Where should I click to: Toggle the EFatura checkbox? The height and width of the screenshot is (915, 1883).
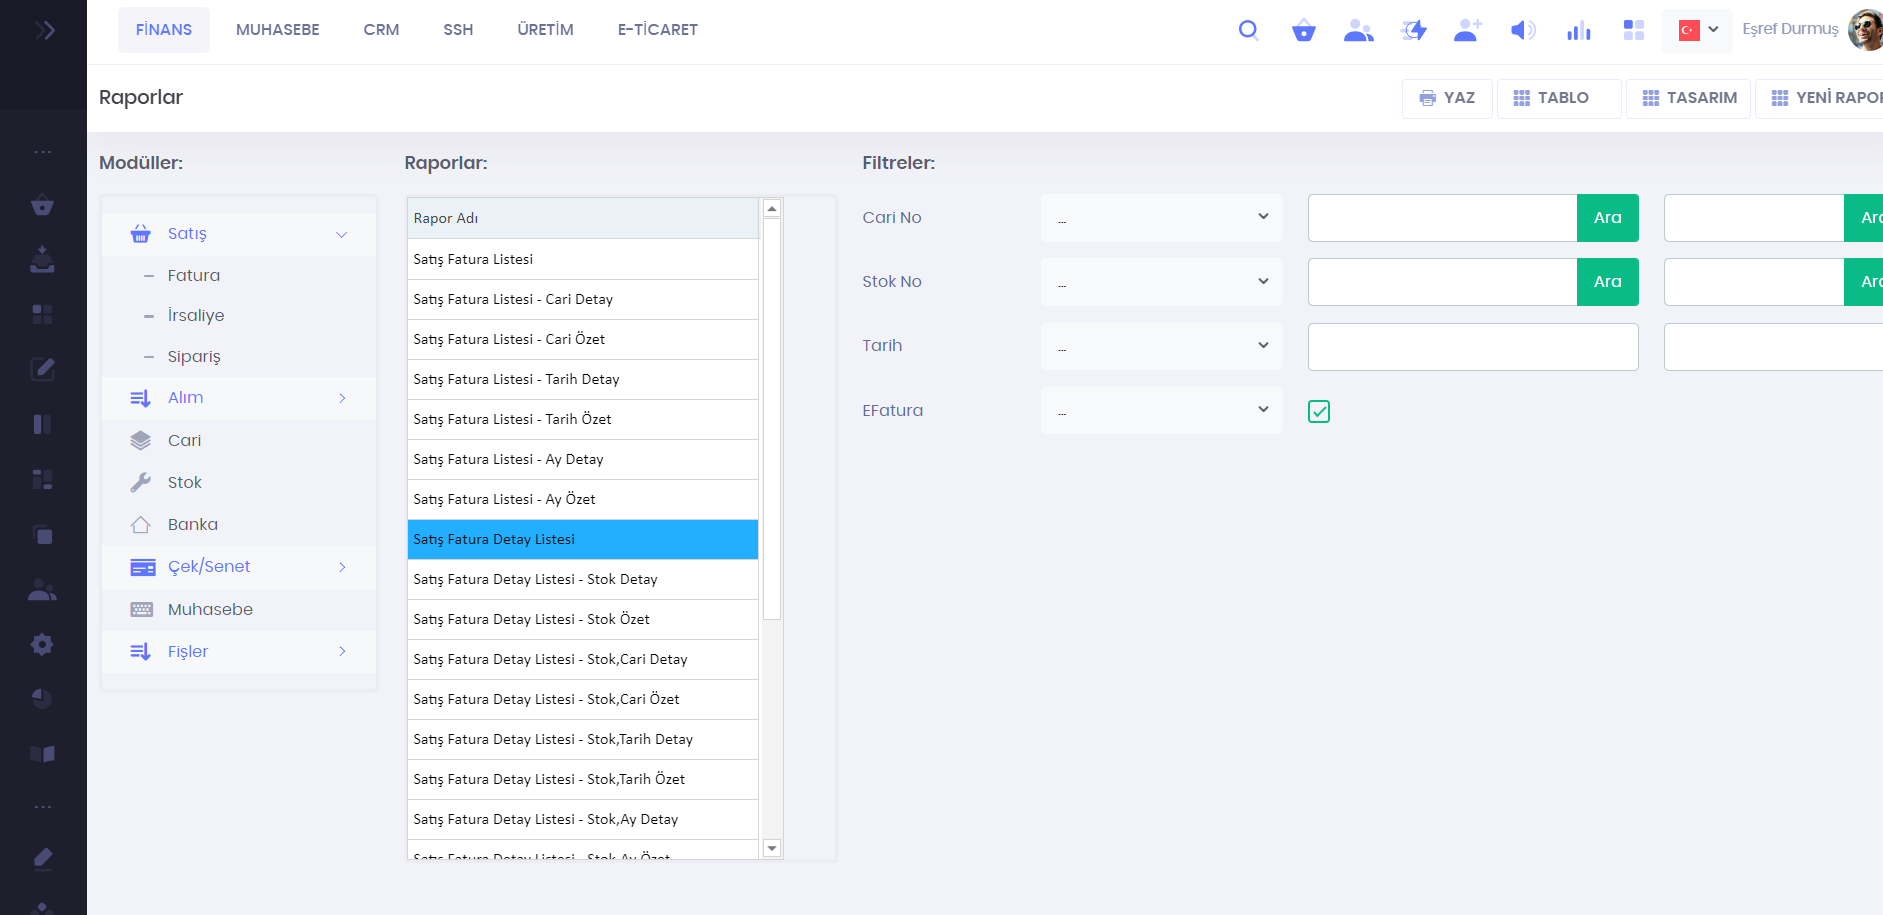point(1319,411)
